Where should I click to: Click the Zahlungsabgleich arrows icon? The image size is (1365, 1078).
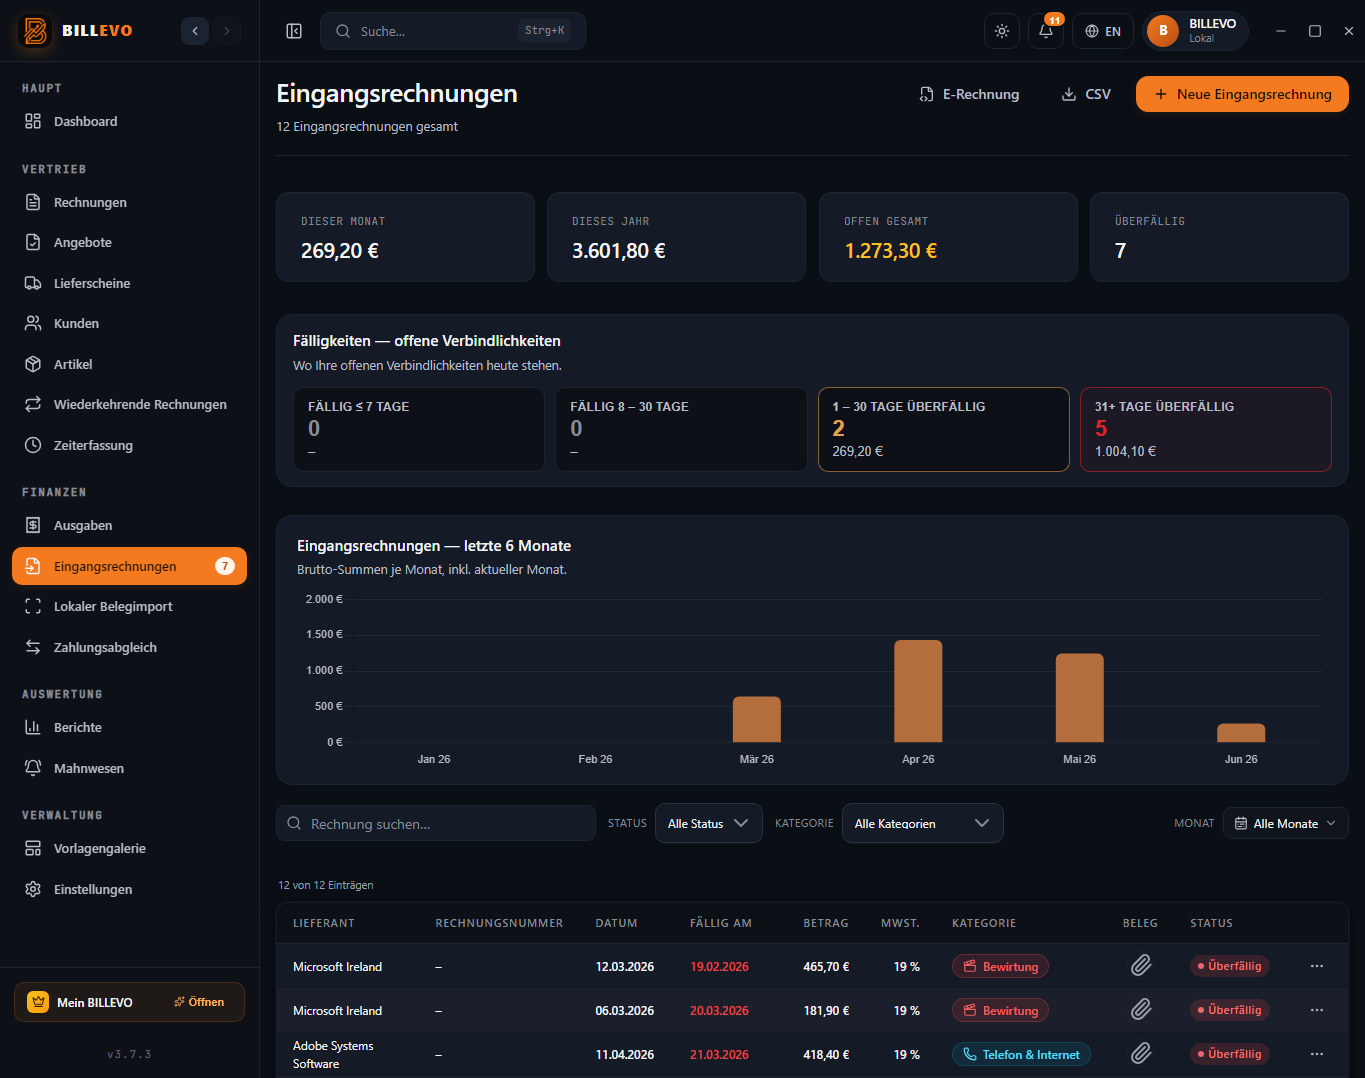pyautogui.click(x=33, y=647)
